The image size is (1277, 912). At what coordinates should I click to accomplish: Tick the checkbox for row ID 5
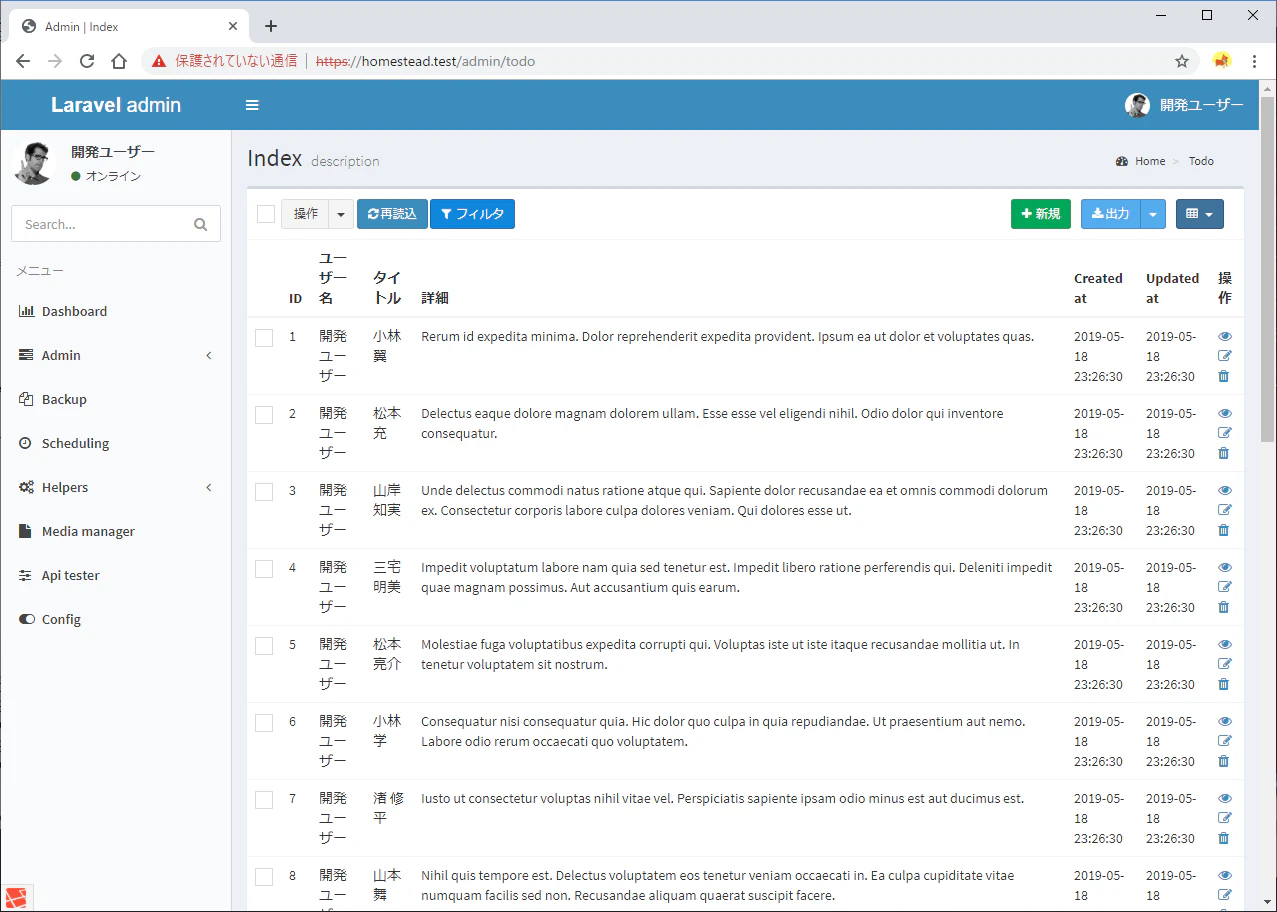click(x=264, y=646)
